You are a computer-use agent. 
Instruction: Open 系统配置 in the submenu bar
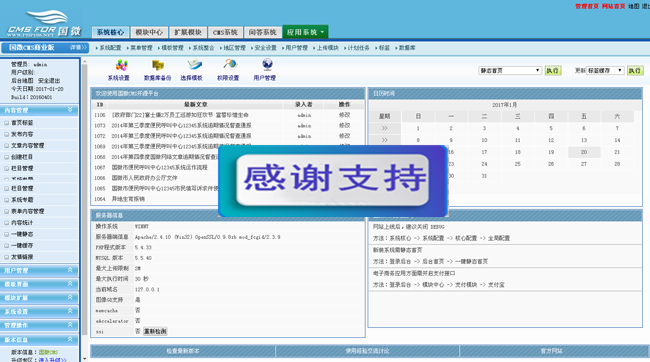point(110,48)
